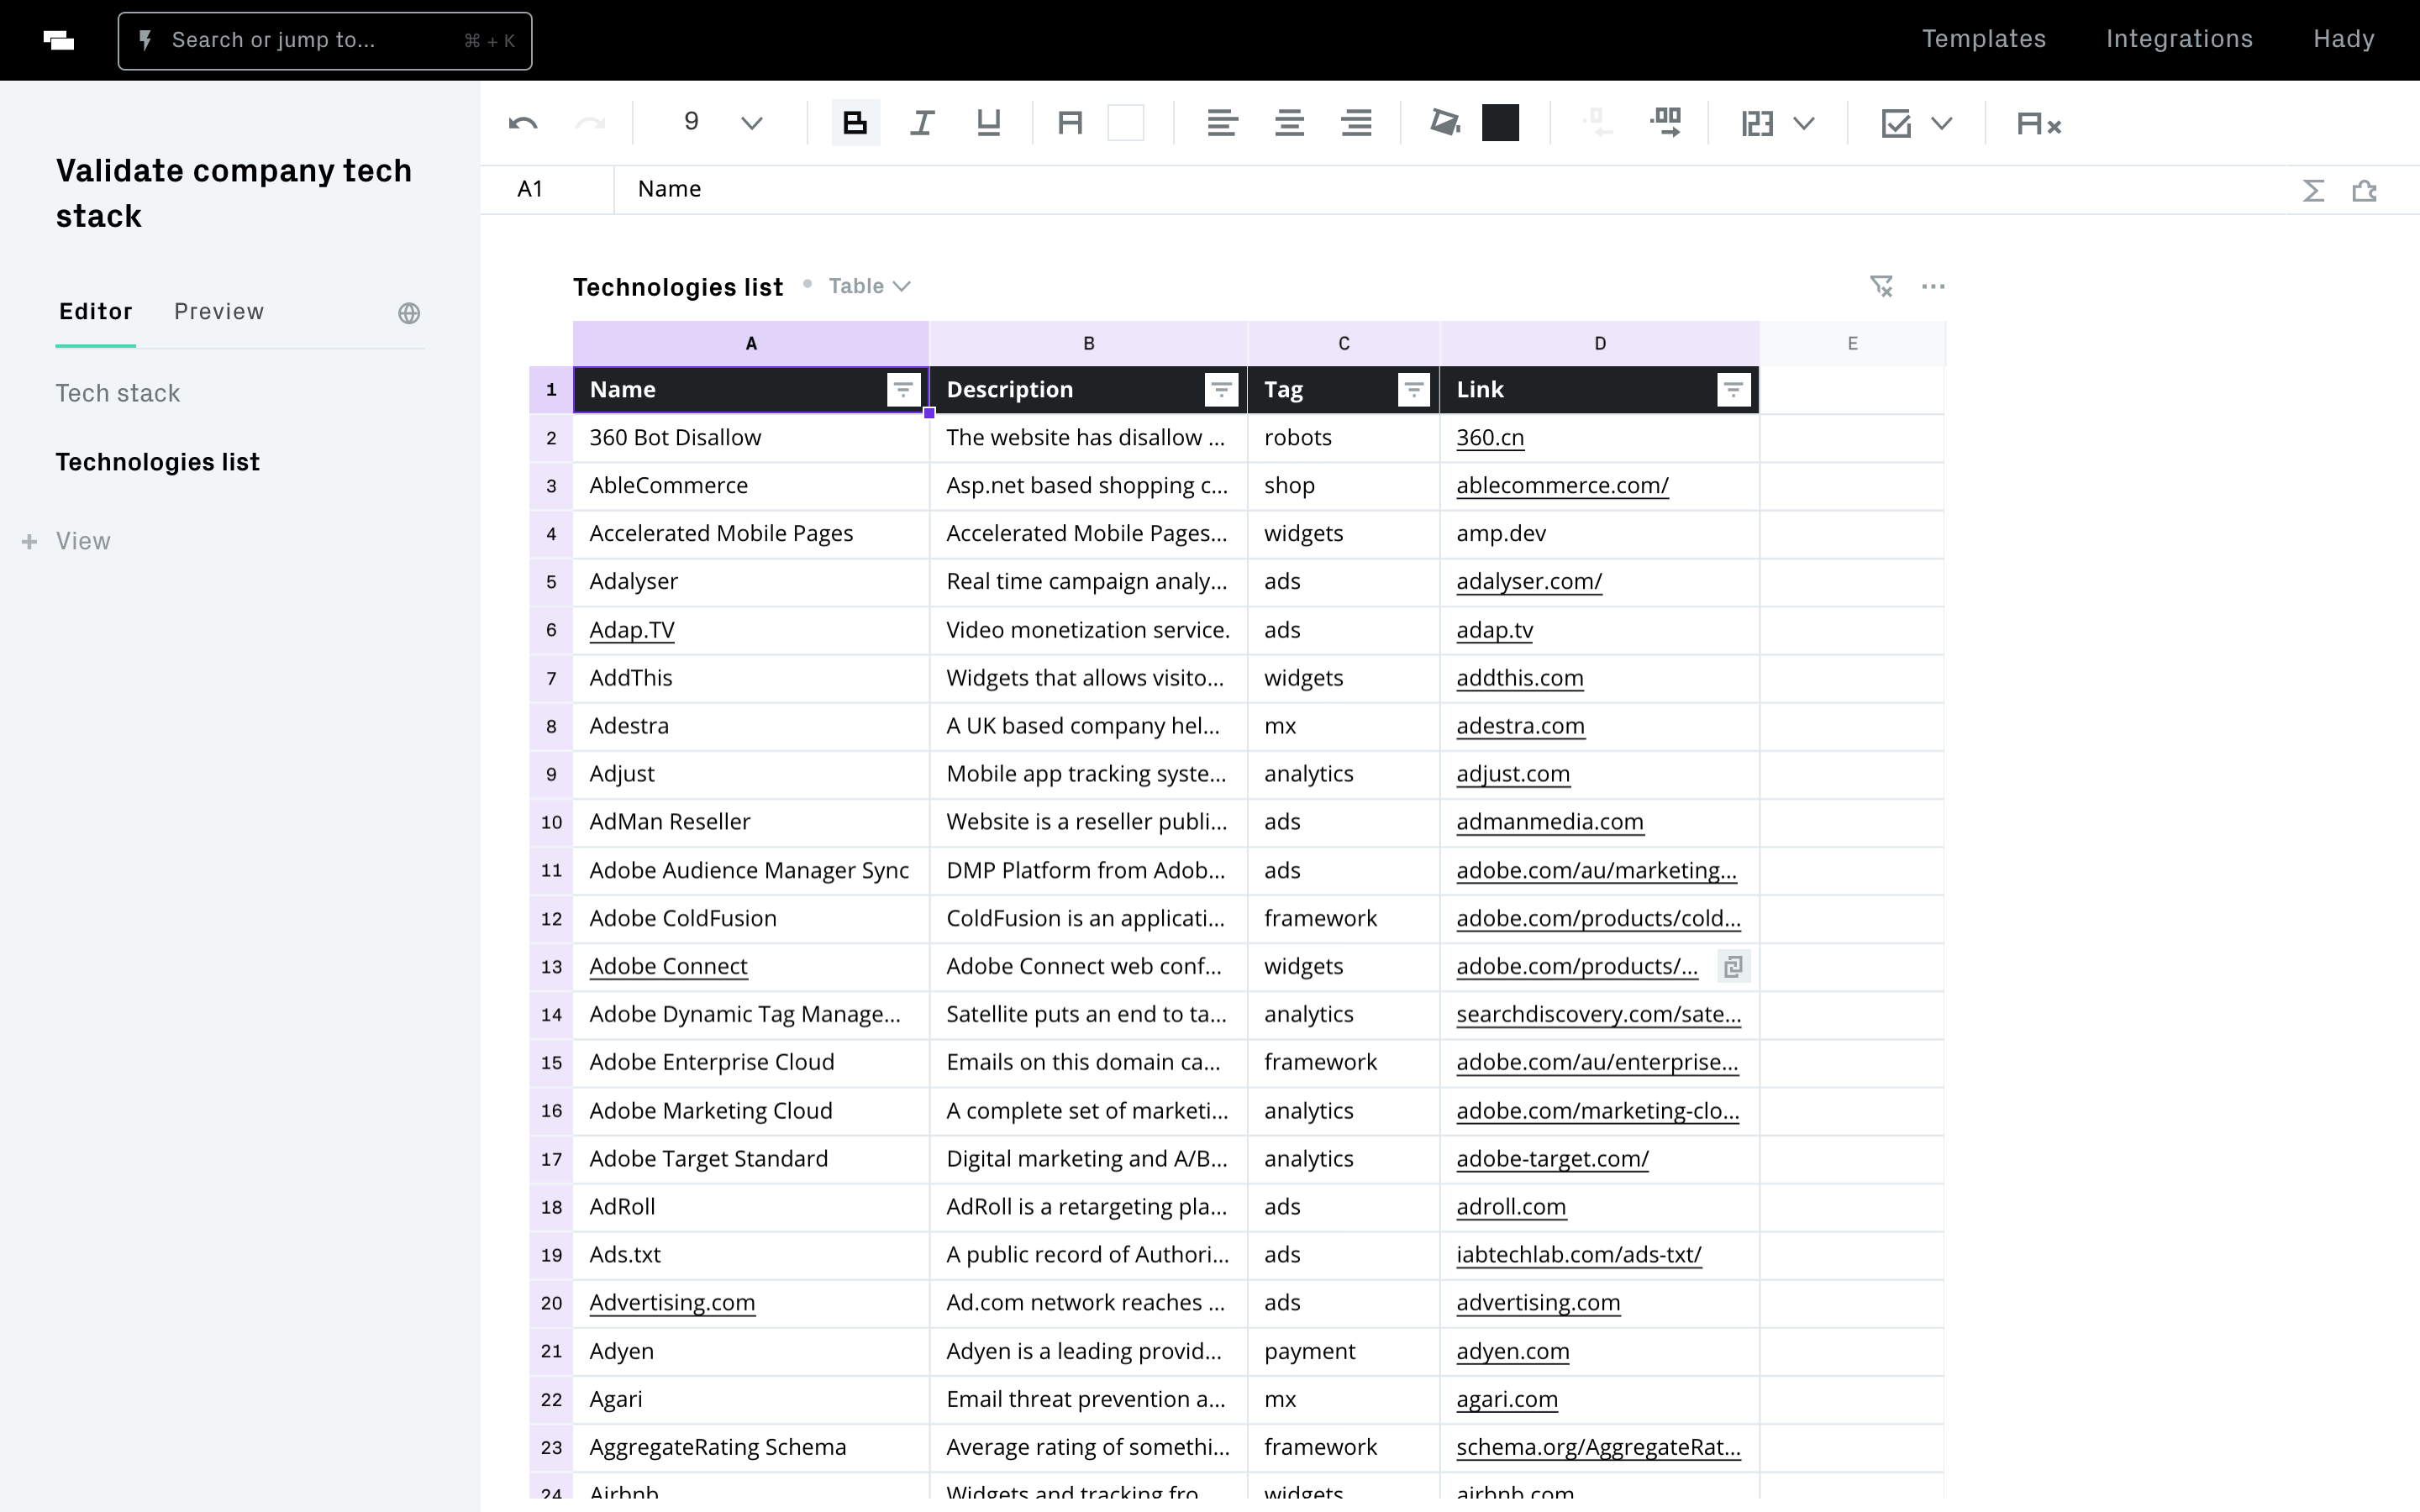Click the integrations puzzle icon in formula bar
This screenshot has height=1512, width=2420.
point(2364,190)
